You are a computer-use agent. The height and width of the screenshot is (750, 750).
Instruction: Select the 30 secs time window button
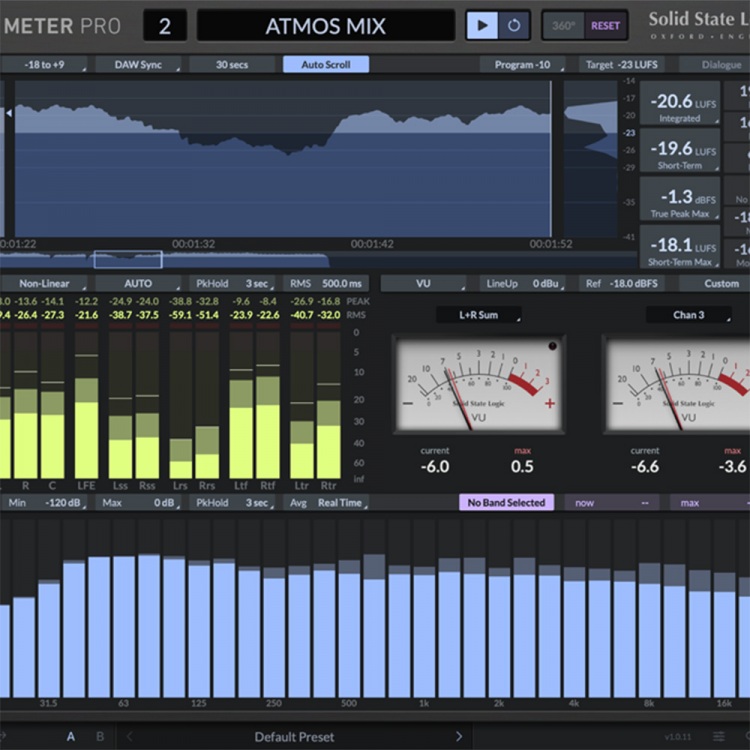tap(232, 65)
